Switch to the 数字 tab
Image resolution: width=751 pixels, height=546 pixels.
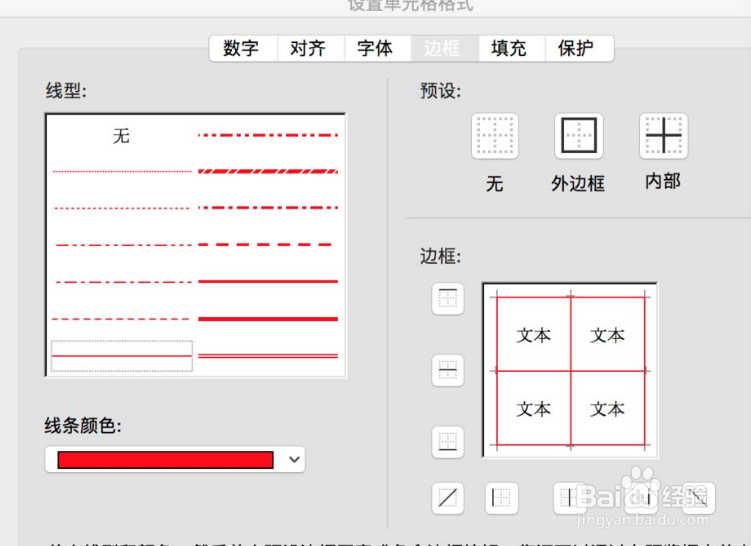241,48
